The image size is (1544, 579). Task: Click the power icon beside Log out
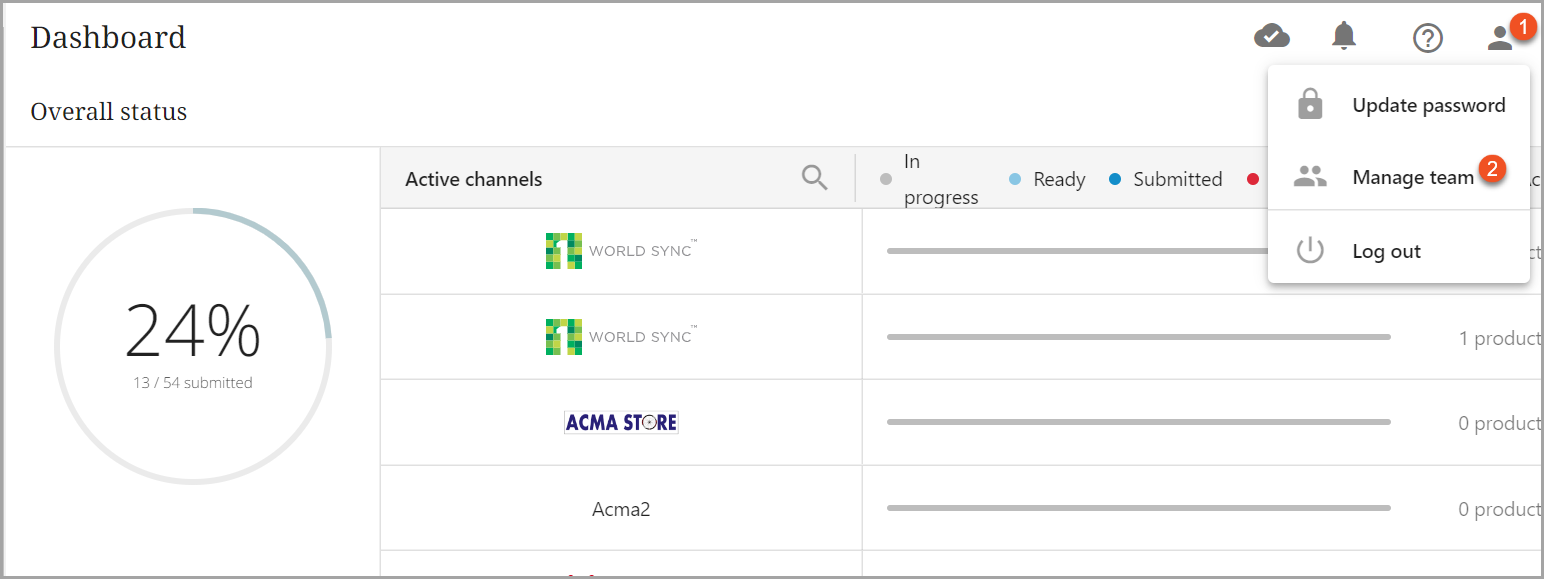tap(1310, 250)
